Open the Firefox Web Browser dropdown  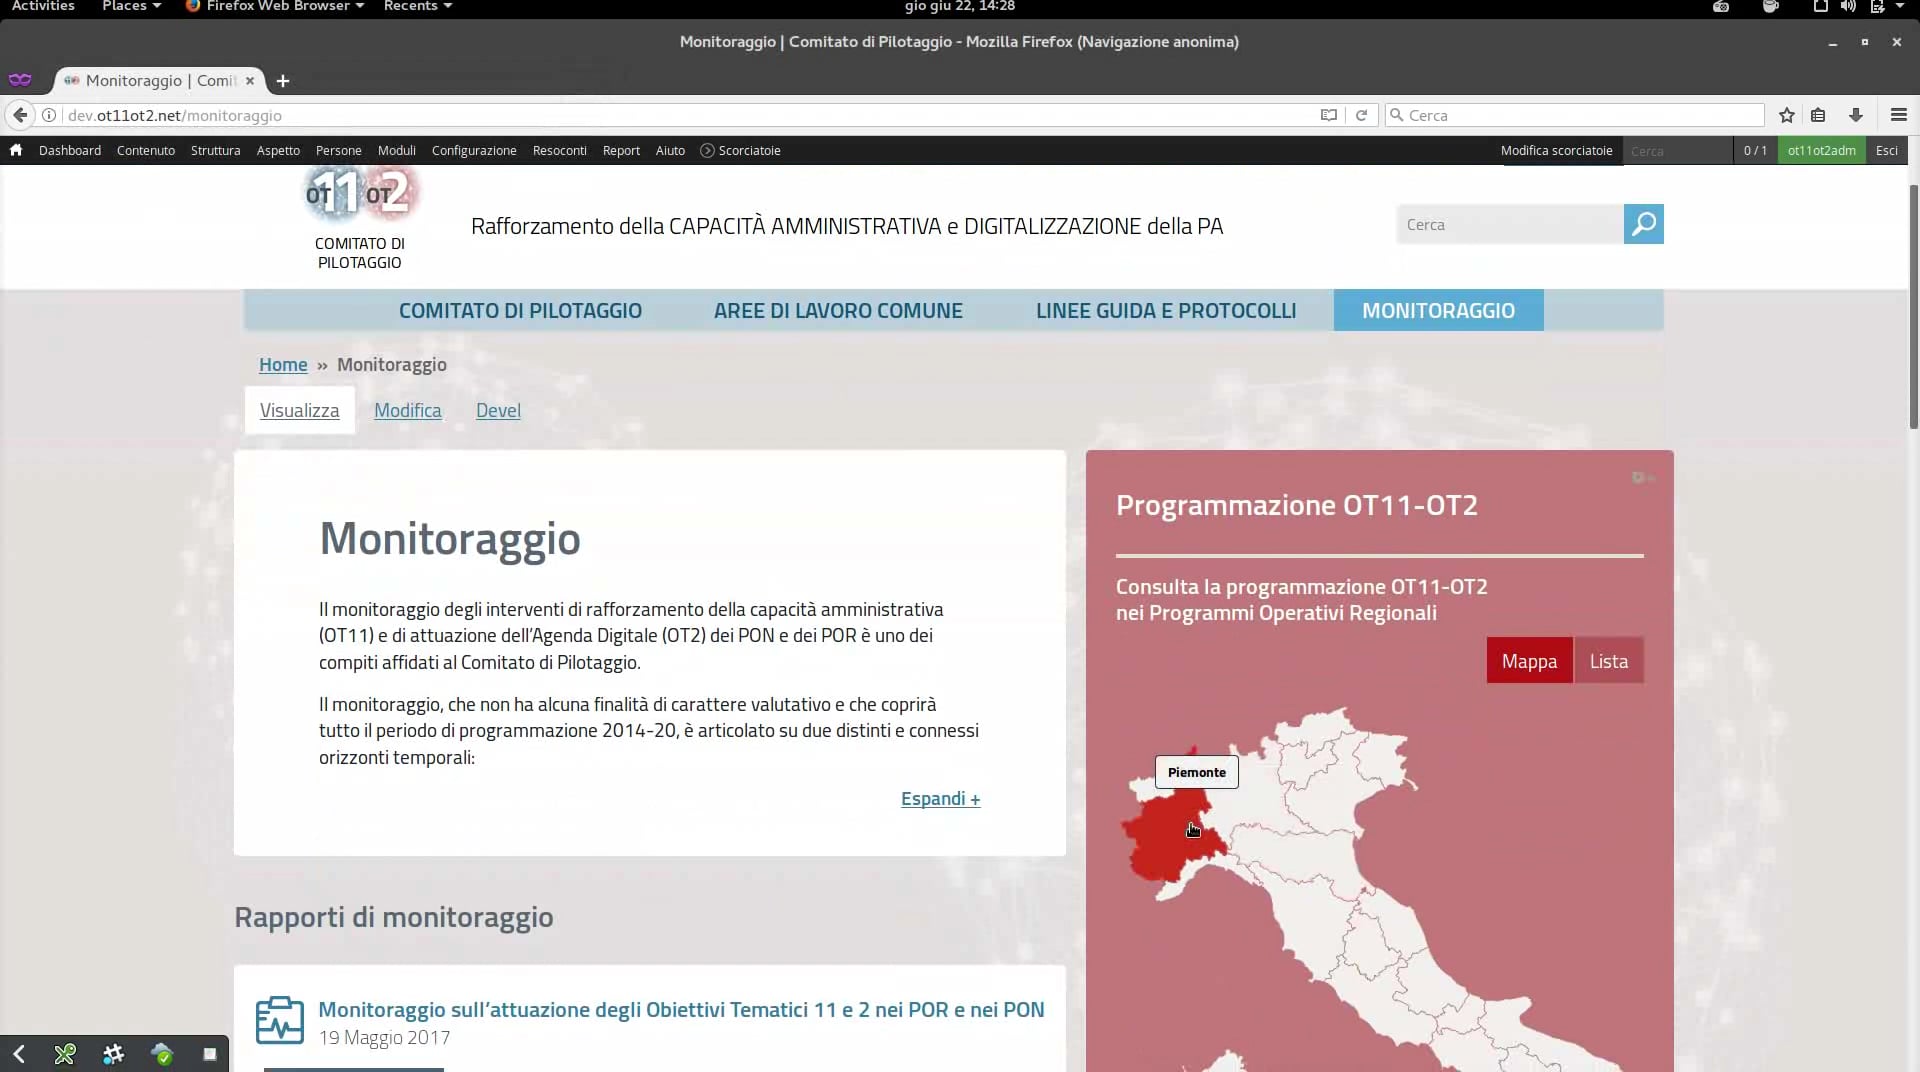pyautogui.click(x=274, y=7)
